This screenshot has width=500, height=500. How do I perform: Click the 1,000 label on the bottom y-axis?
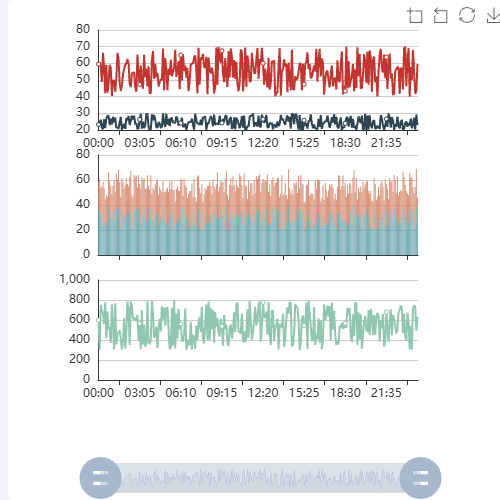pyautogui.click(x=75, y=279)
